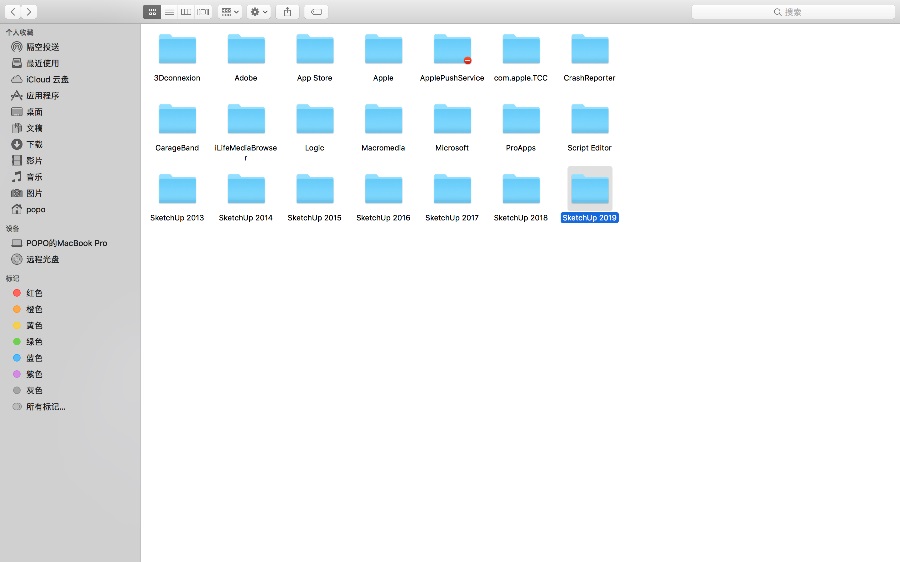Open 下载 Downloads in the sidebar
The image size is (900, 562).
(x=27, y=144)
